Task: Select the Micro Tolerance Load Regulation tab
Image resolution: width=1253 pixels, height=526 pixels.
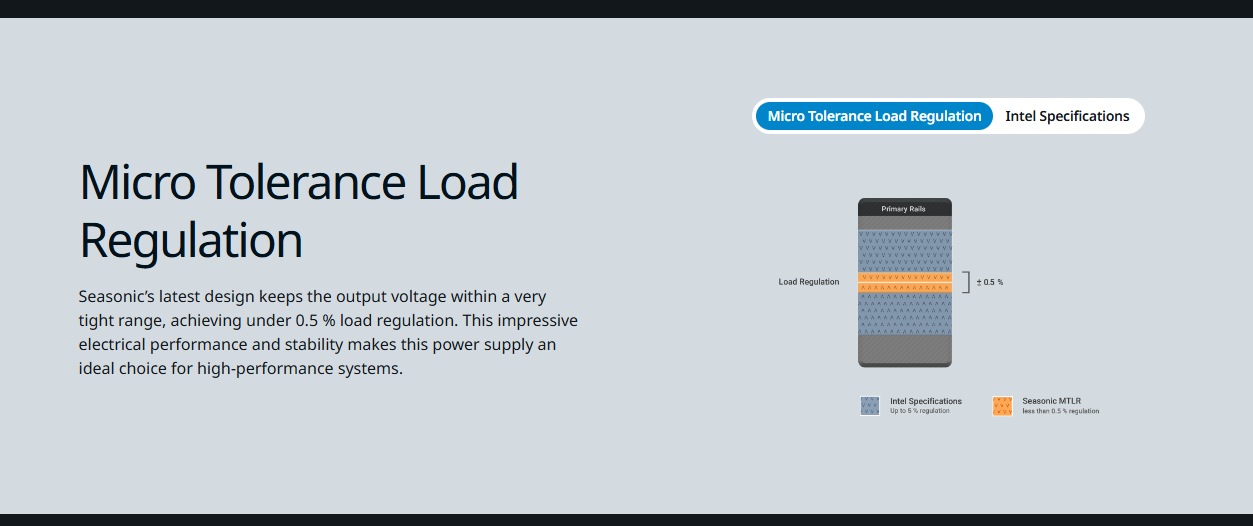Action: 874,116
